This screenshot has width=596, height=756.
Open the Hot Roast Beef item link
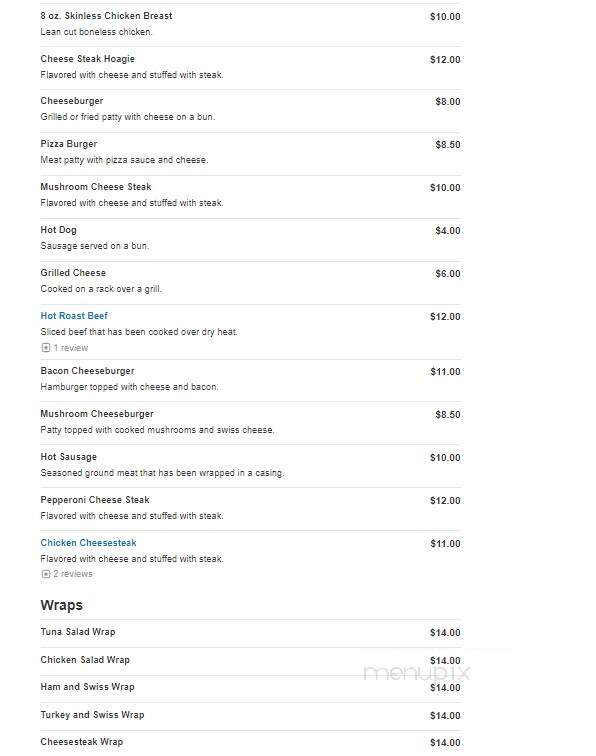[x=74, y=316]
